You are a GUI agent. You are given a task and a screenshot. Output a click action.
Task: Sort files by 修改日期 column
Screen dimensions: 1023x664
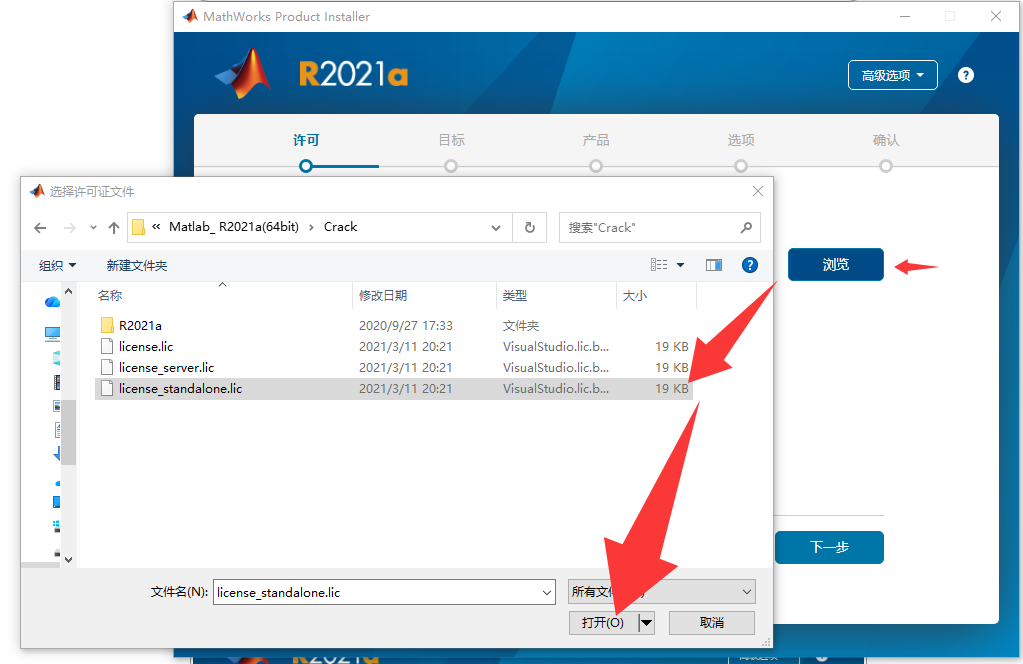pos(424,295)
